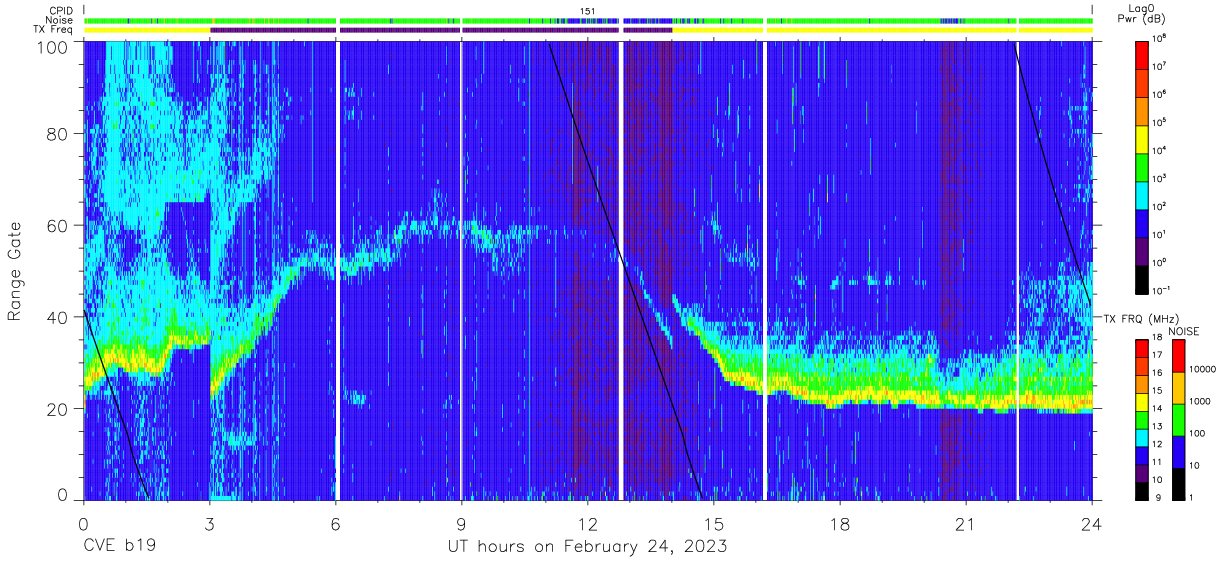Click the white data gap line at hour 9
1228x567 pixels.
(x=461, y=270)
